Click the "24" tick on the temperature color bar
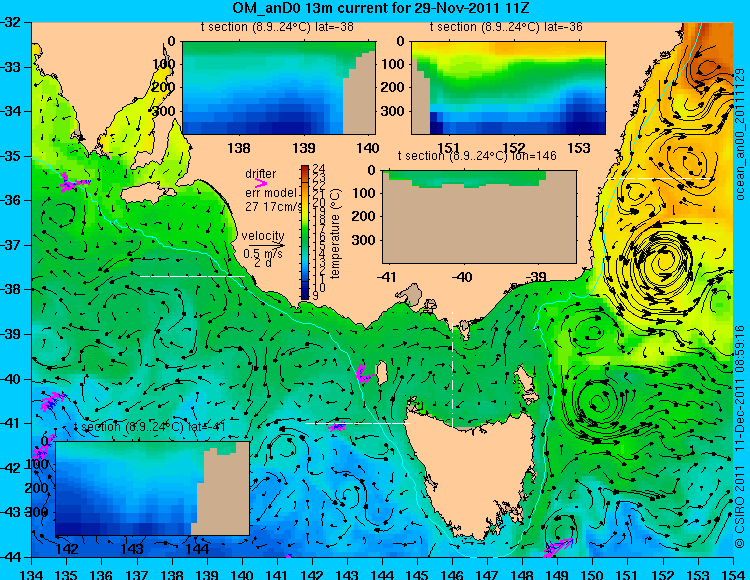The image size is (750, 580). 319,169
